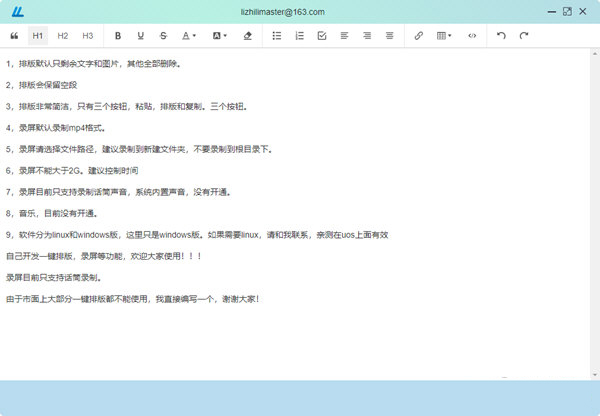Insert a blockquote with the quote icon
This screenshot has width=600, height=416.
point(14,35)
